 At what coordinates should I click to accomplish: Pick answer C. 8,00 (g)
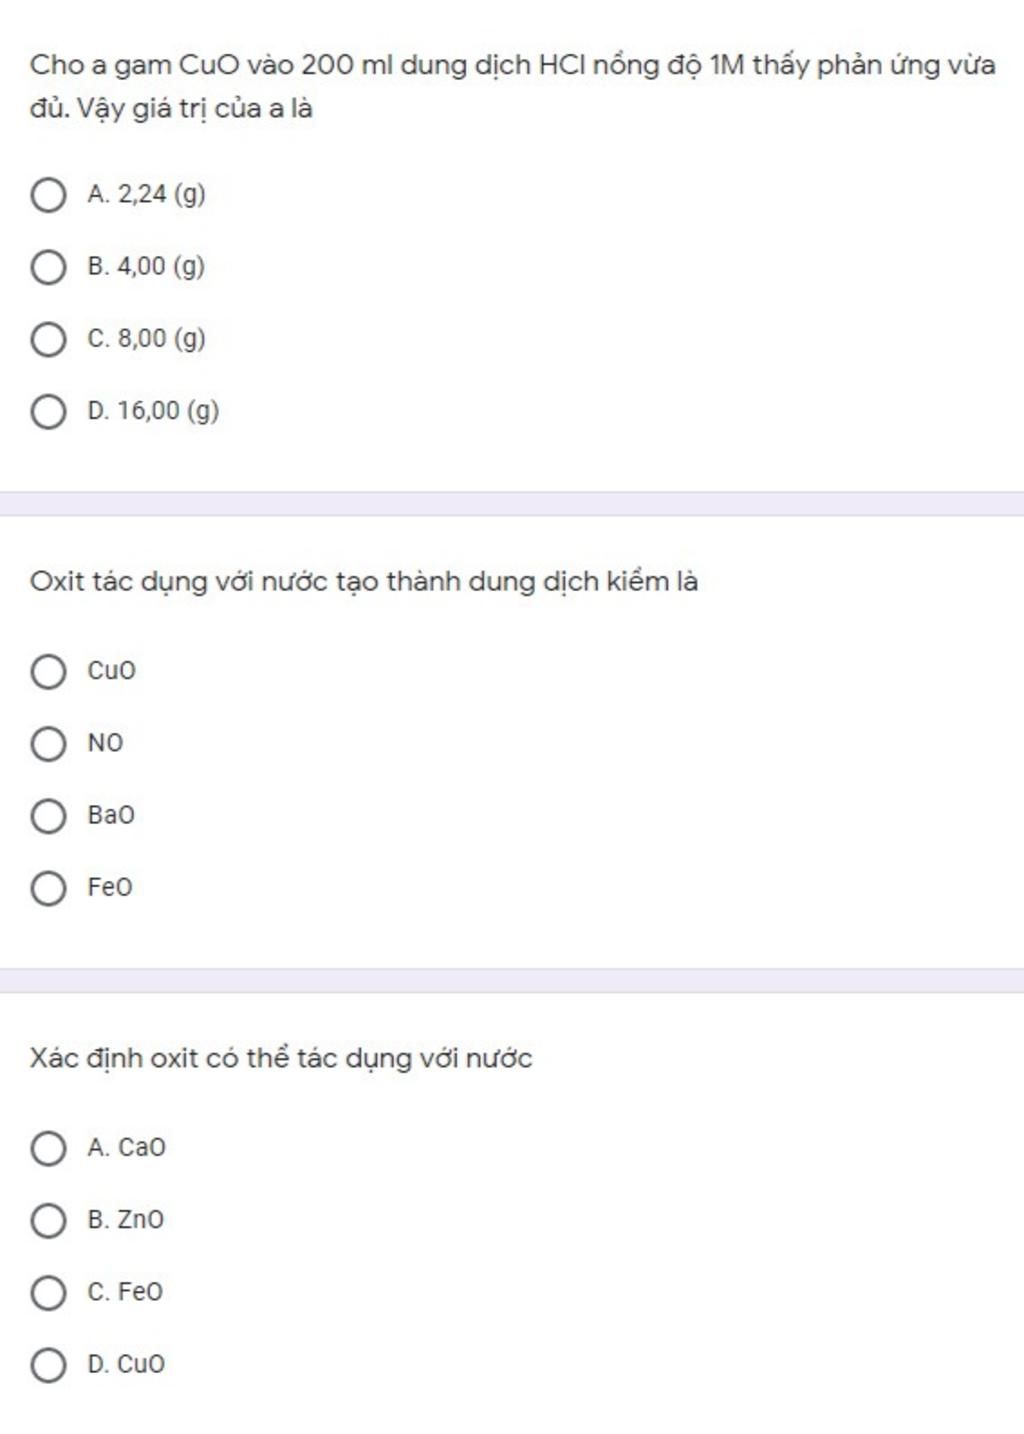[48, 340]
